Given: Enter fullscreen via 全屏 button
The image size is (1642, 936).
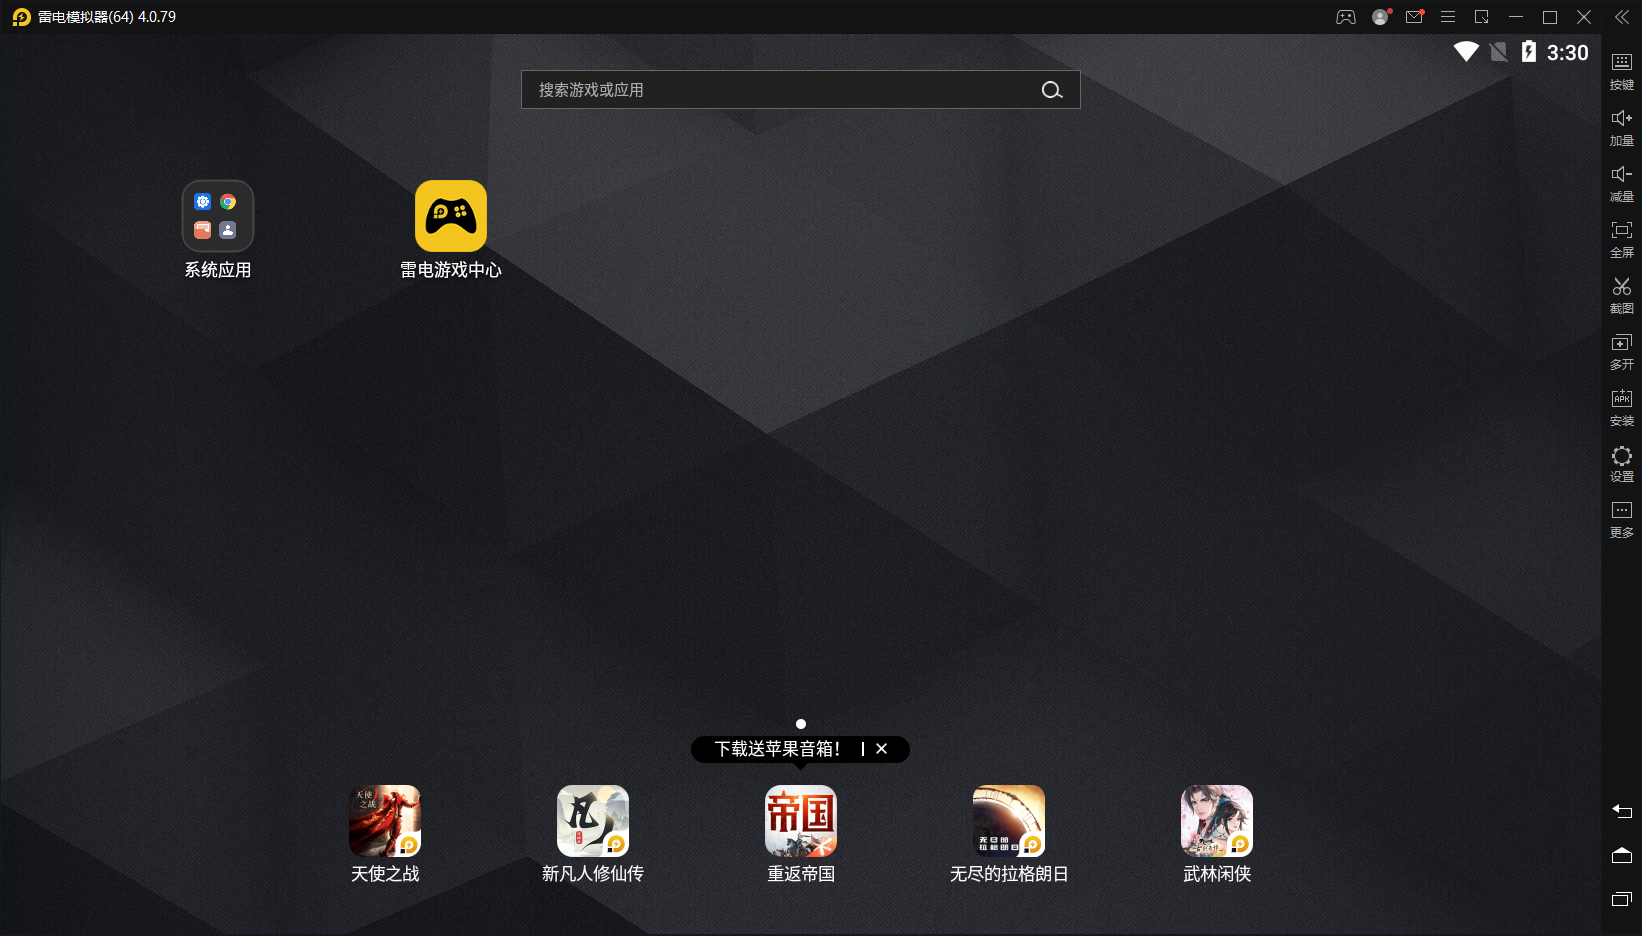Looking at the screenshot, I should click(x=1622, y=240).
